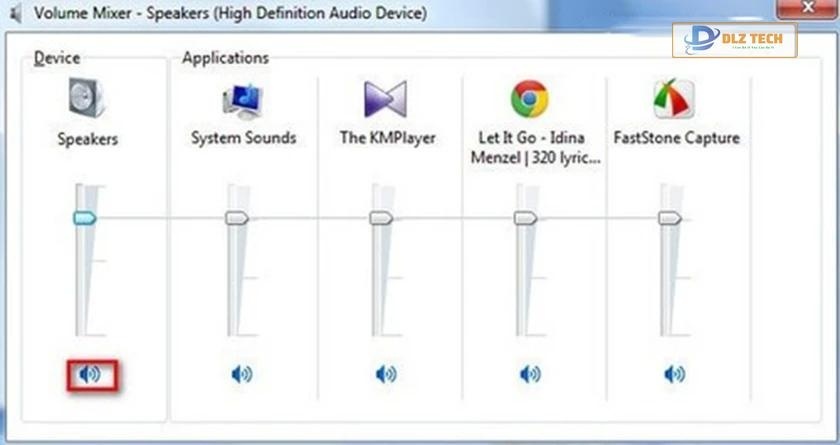The image size is (840, 445).
Task: Click the Chrome volume slider handle
Action: 525,218
